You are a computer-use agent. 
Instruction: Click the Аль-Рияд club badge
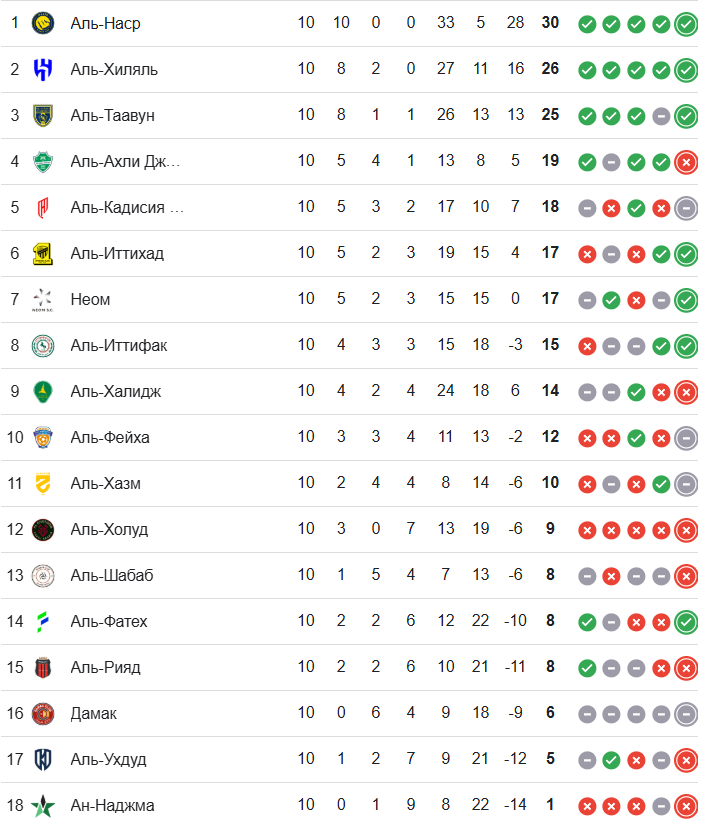(x=43, y=667)
